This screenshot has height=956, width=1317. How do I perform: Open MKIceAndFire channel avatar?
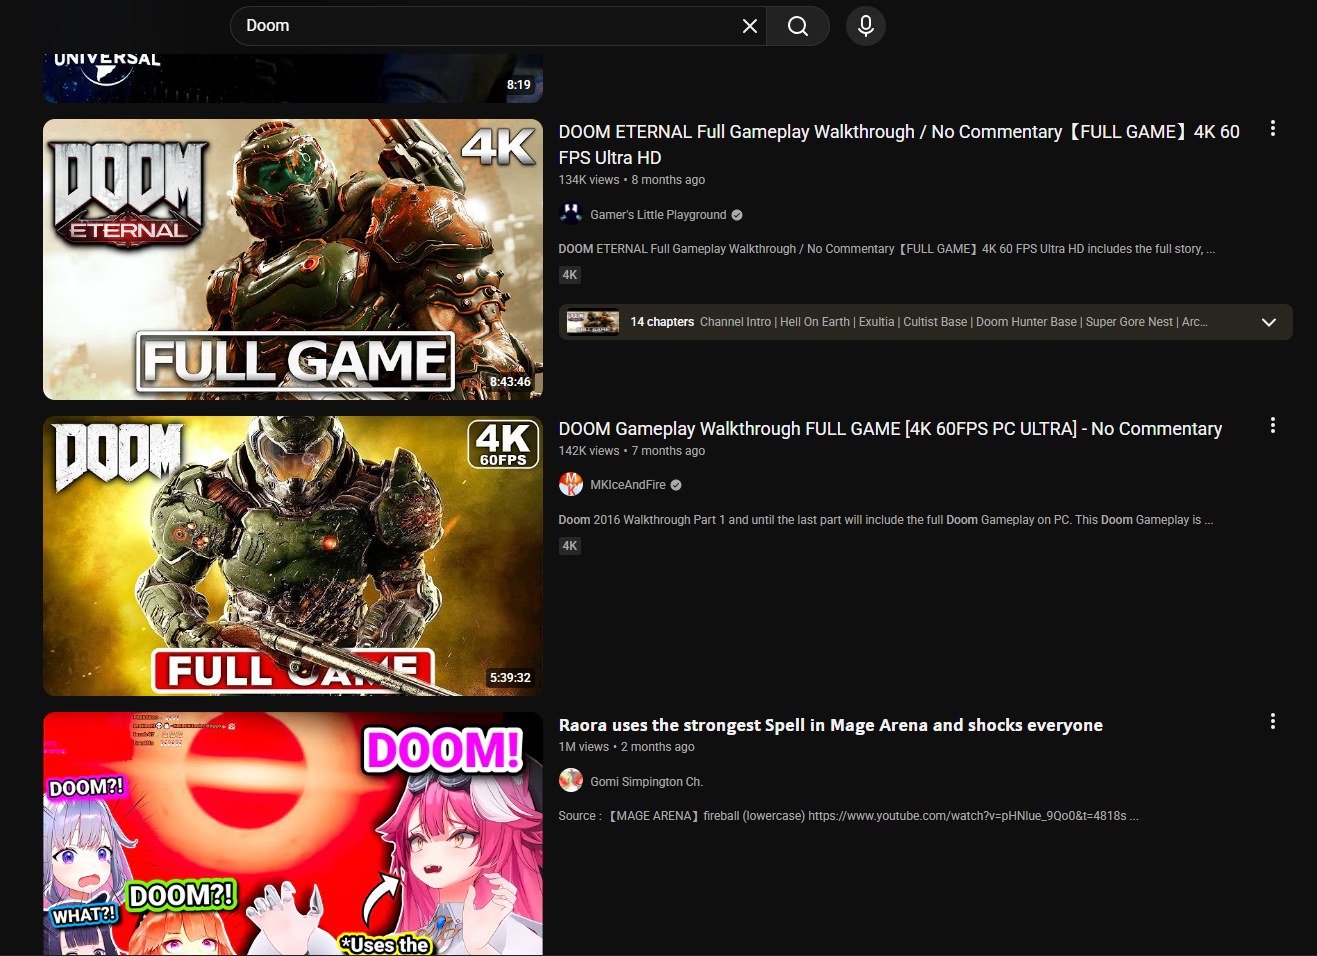pos(571,484)
